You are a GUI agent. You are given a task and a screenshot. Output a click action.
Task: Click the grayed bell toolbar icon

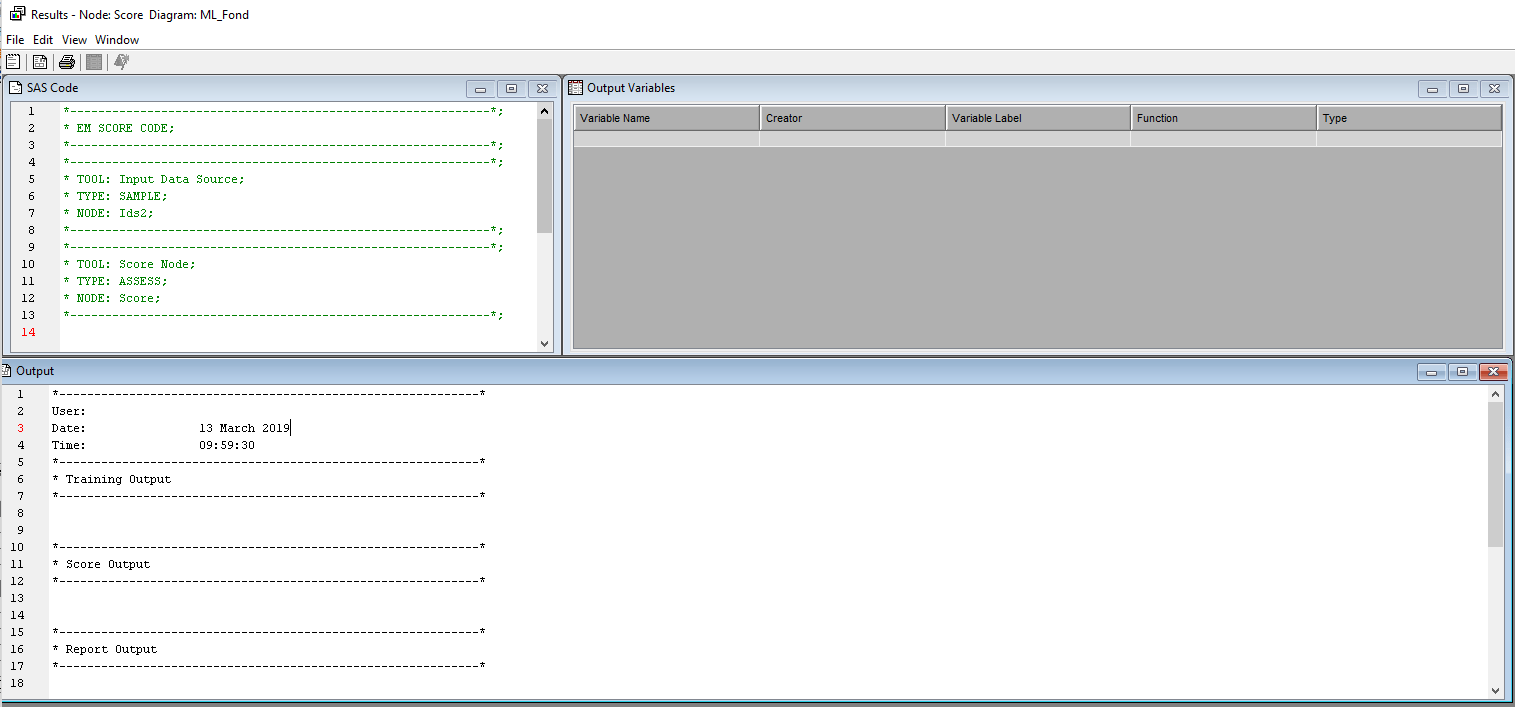[120, 61]
